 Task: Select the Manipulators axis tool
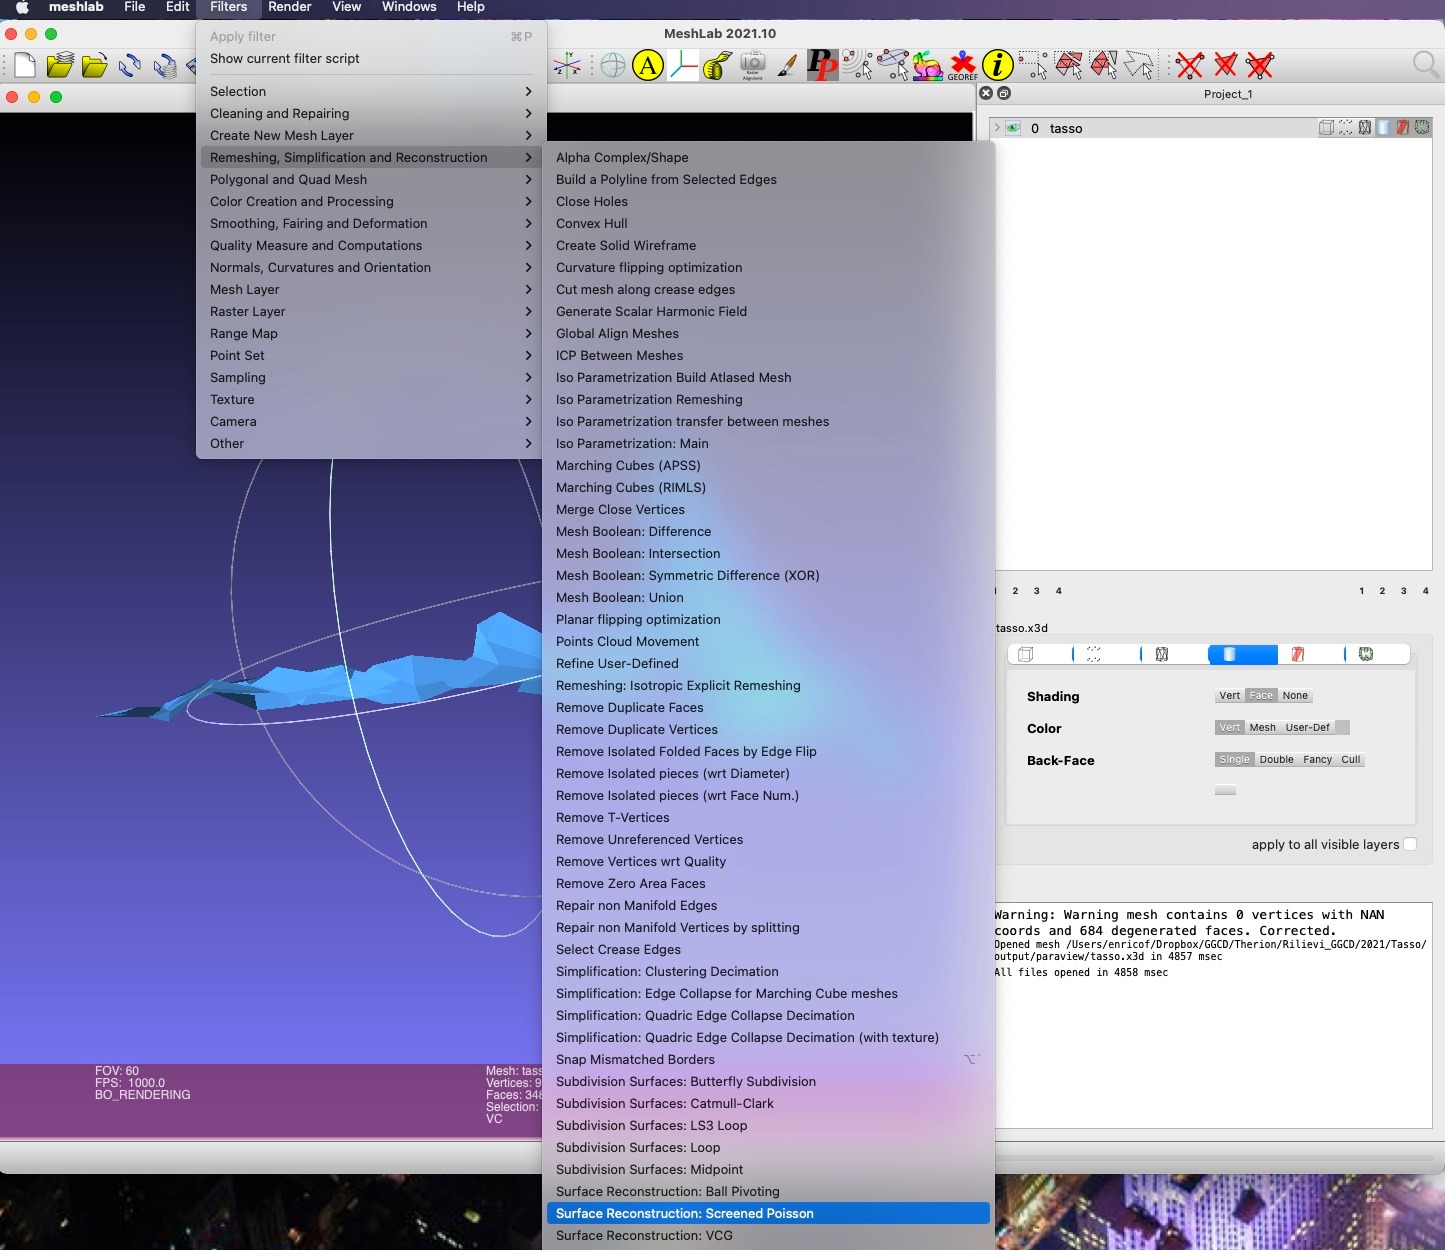tap(683, 66)
